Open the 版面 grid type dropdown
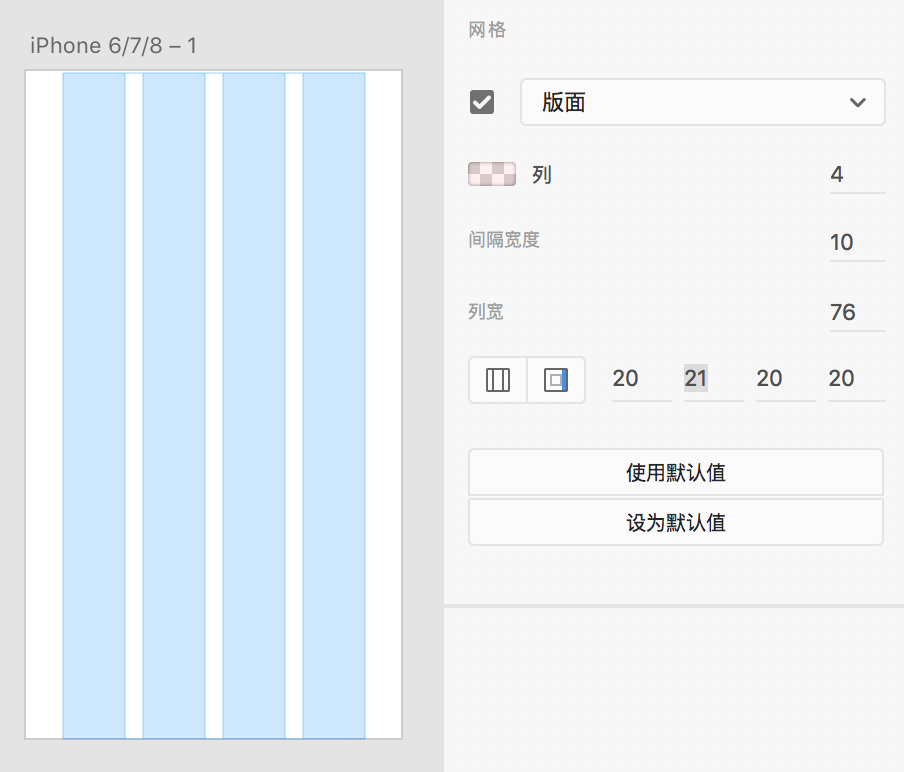The image size is (904, 772). (x=702, y=102)
